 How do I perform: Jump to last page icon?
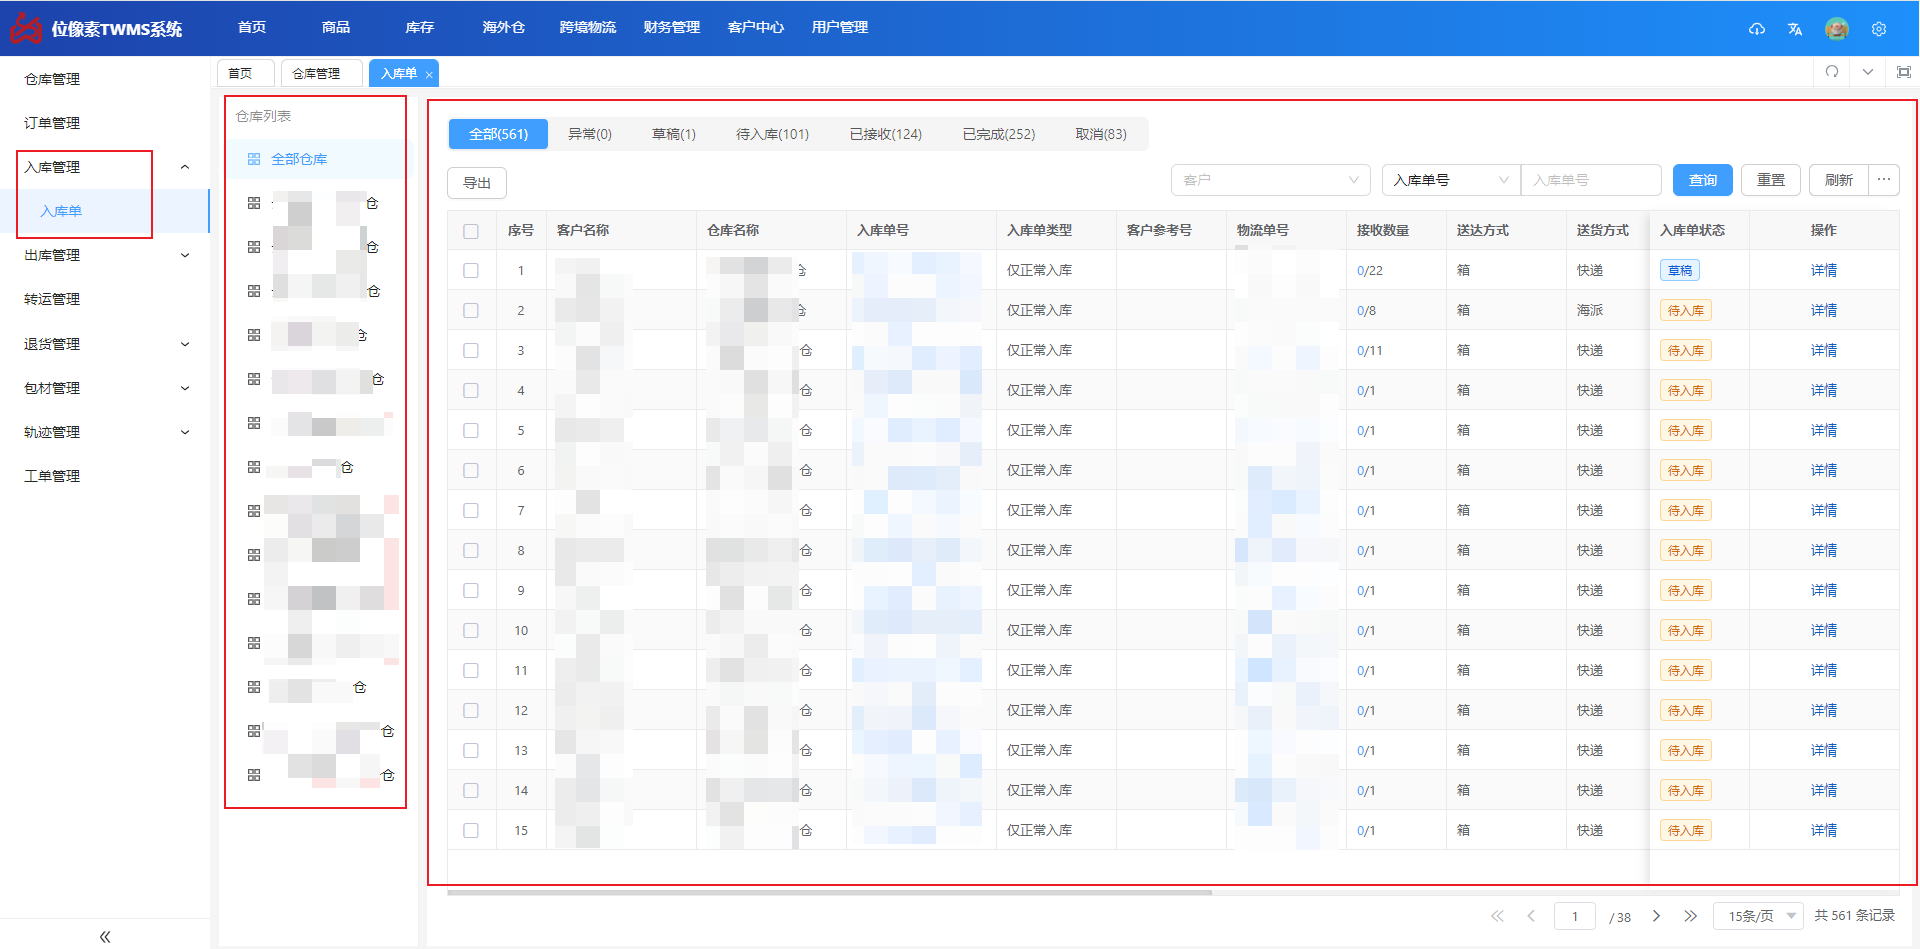pos(1690,916)
